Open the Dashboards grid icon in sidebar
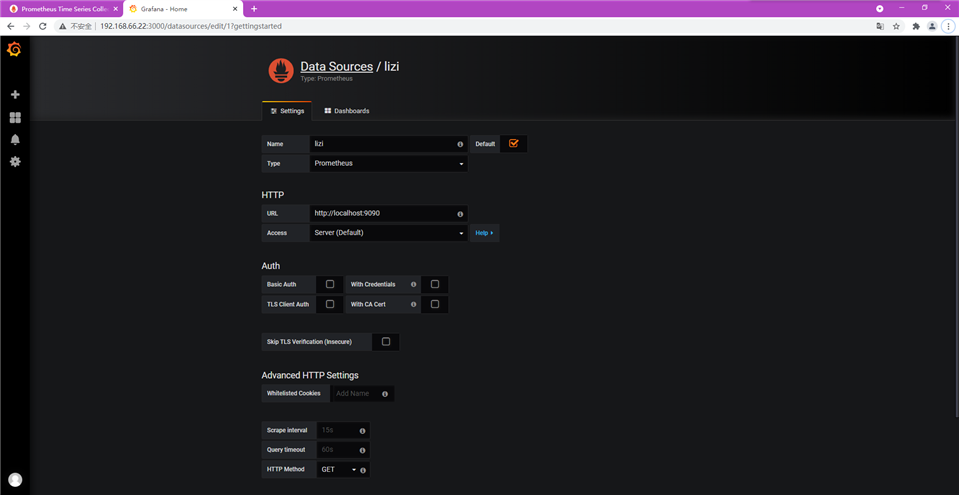 click(15, 117)
